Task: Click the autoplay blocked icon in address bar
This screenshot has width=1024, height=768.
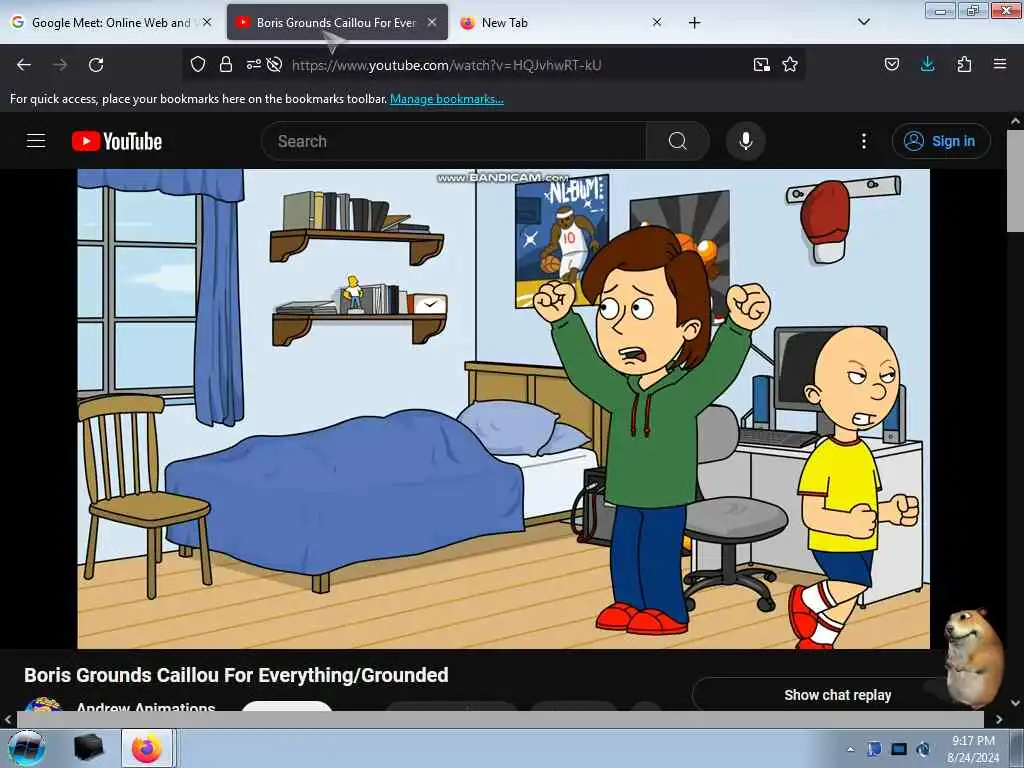Action: 274,64
